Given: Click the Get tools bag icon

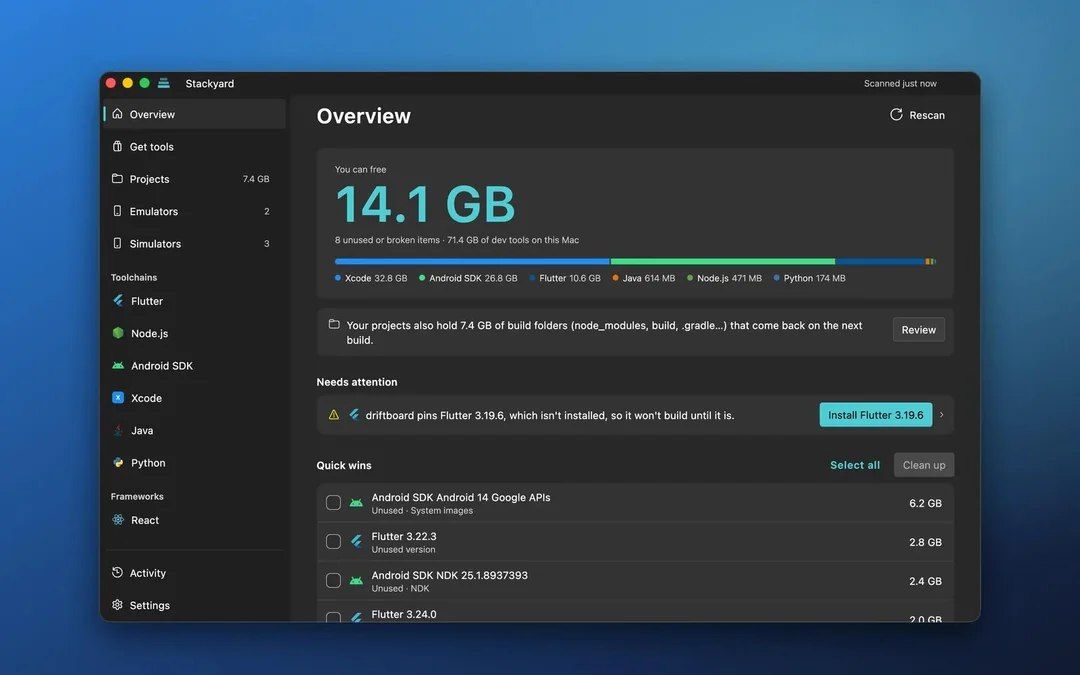Looking at the screenshot, I should [117, 146].
